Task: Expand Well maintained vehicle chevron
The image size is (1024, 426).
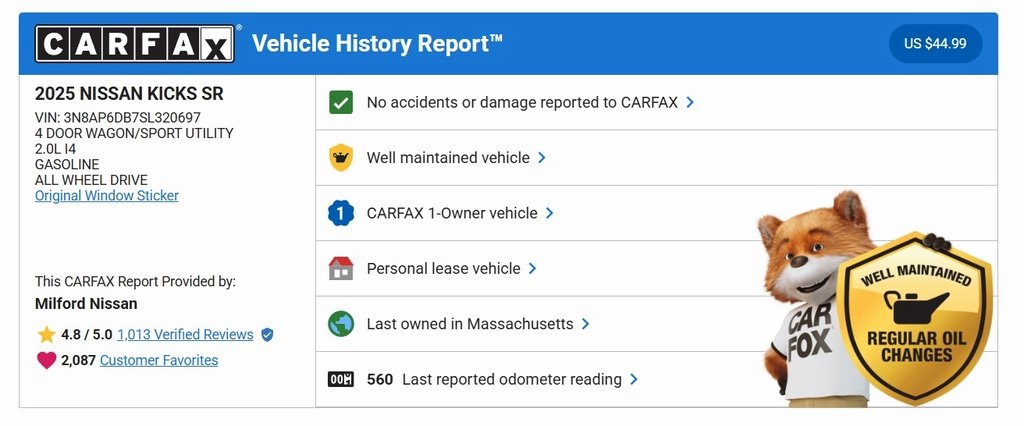Action: pyautogui.click(x=542, y=158)
